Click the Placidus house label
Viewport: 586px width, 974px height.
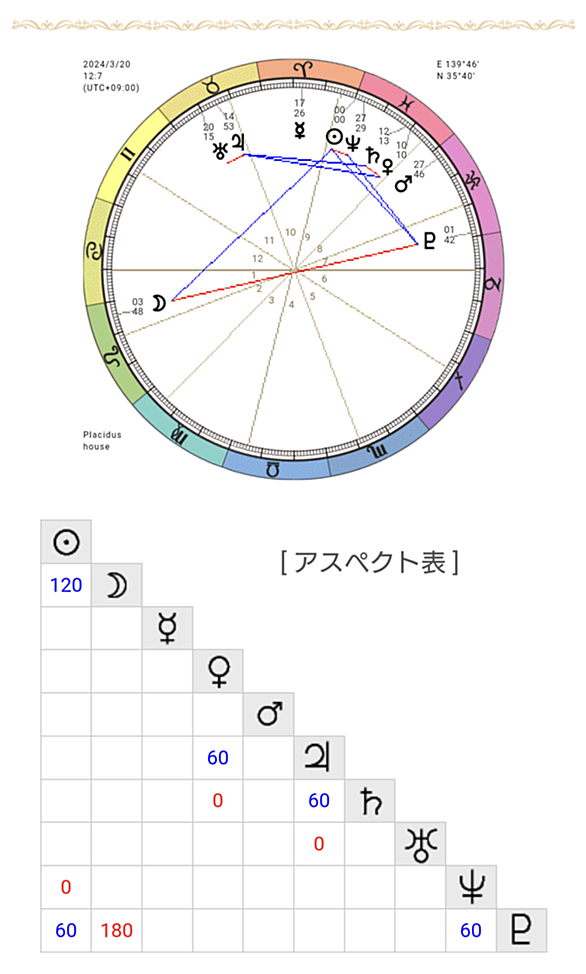(103, 440)
